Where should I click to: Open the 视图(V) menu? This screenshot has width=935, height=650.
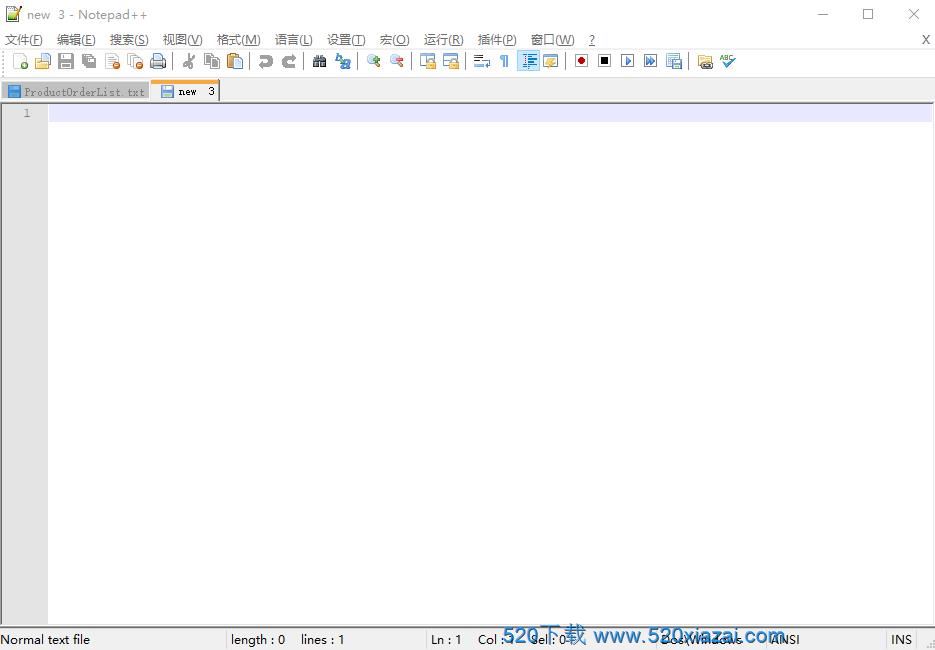(x=182, y=40)
